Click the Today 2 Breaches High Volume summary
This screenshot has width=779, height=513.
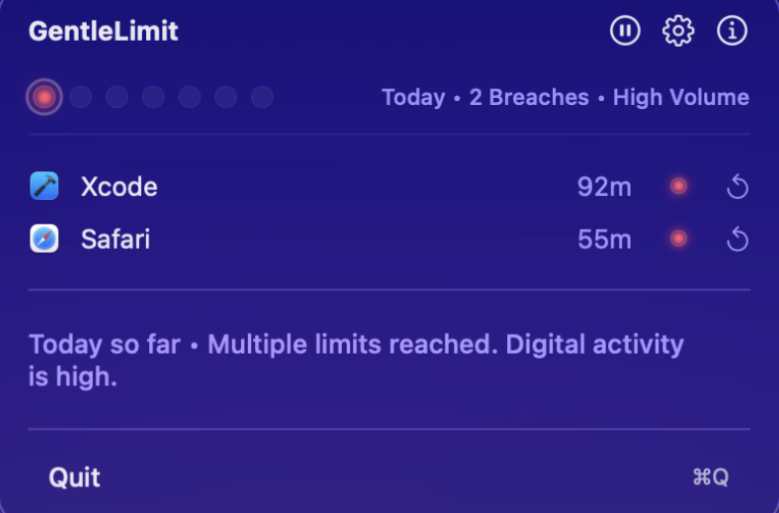click(565, 97)
